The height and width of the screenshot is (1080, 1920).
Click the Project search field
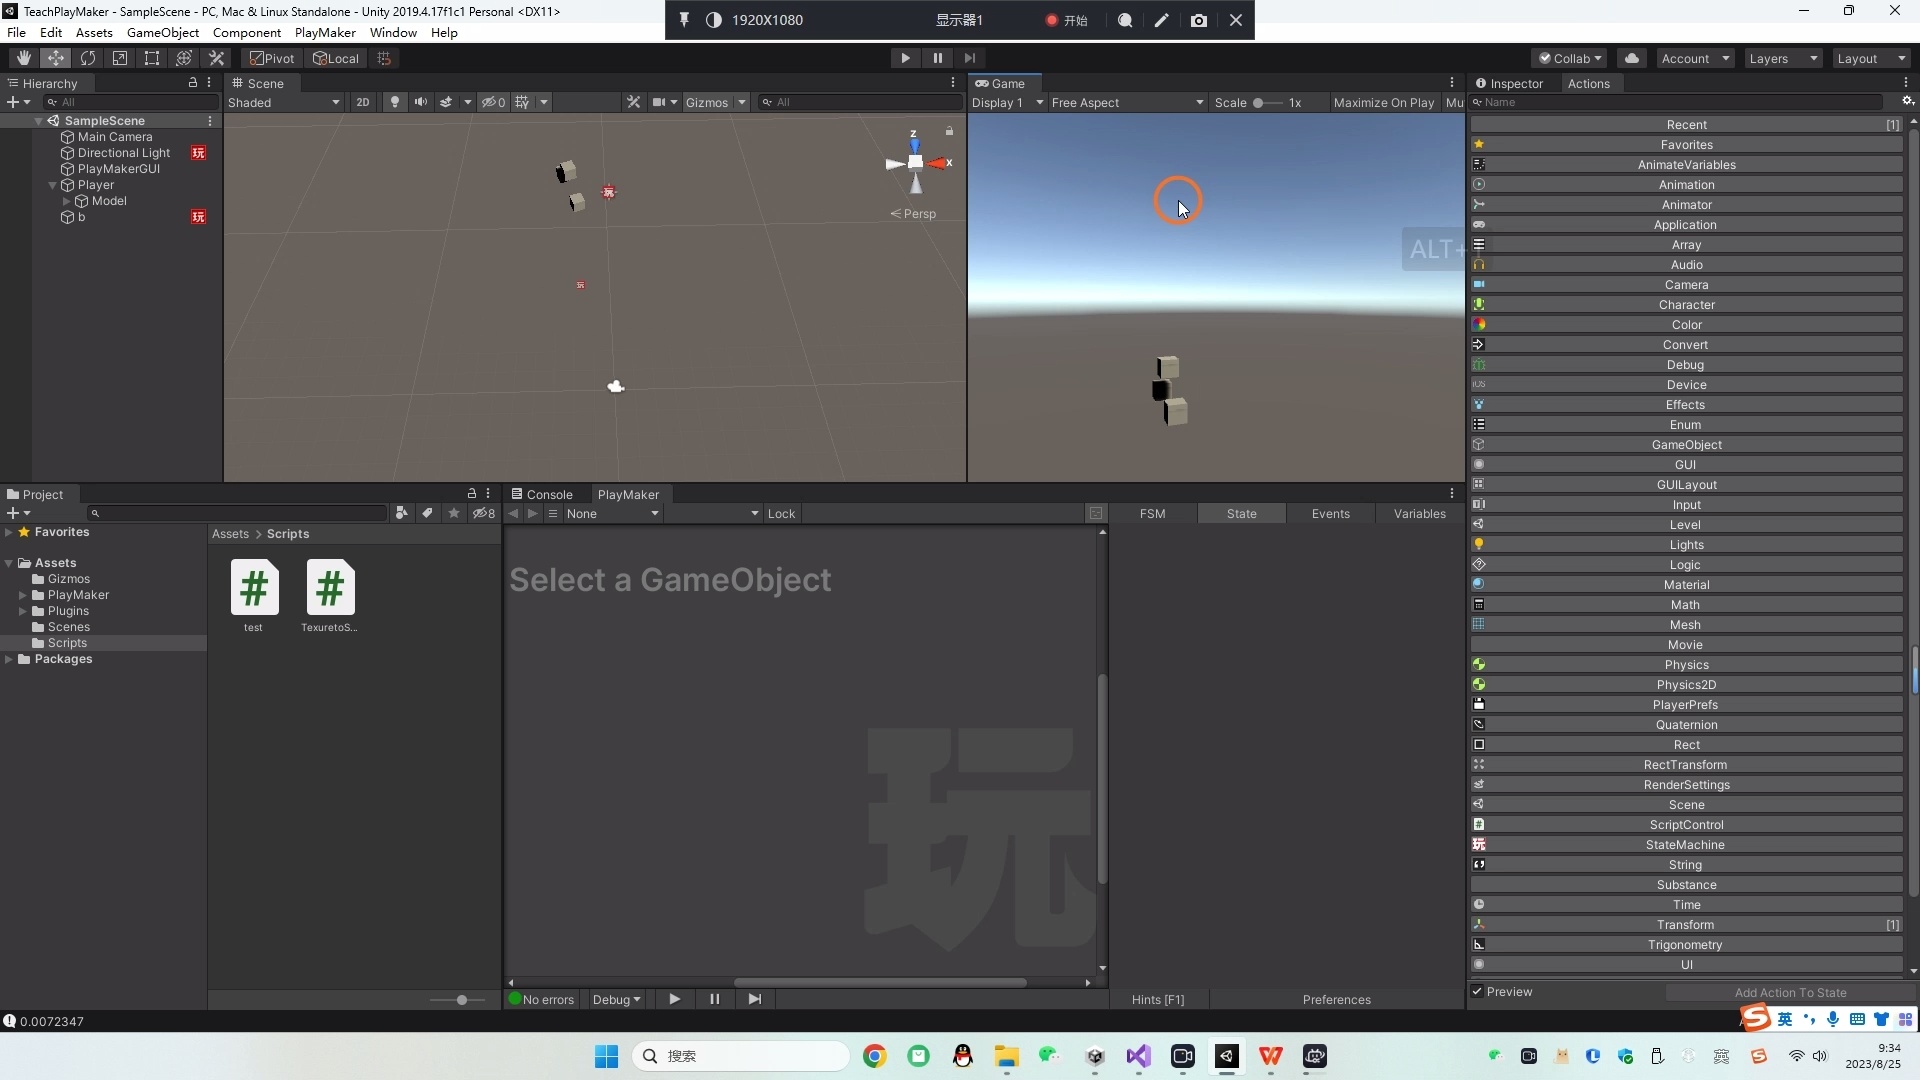pos(237,513)
